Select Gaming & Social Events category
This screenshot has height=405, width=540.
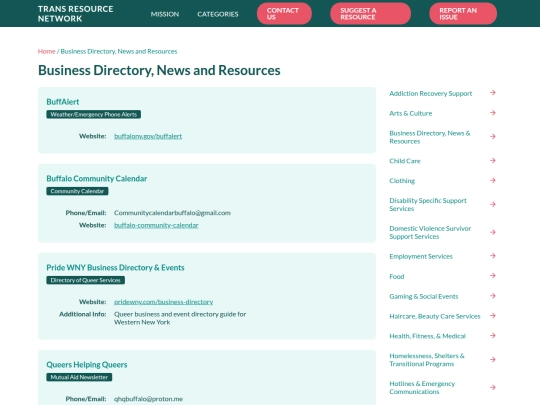[x=424, y=296]
